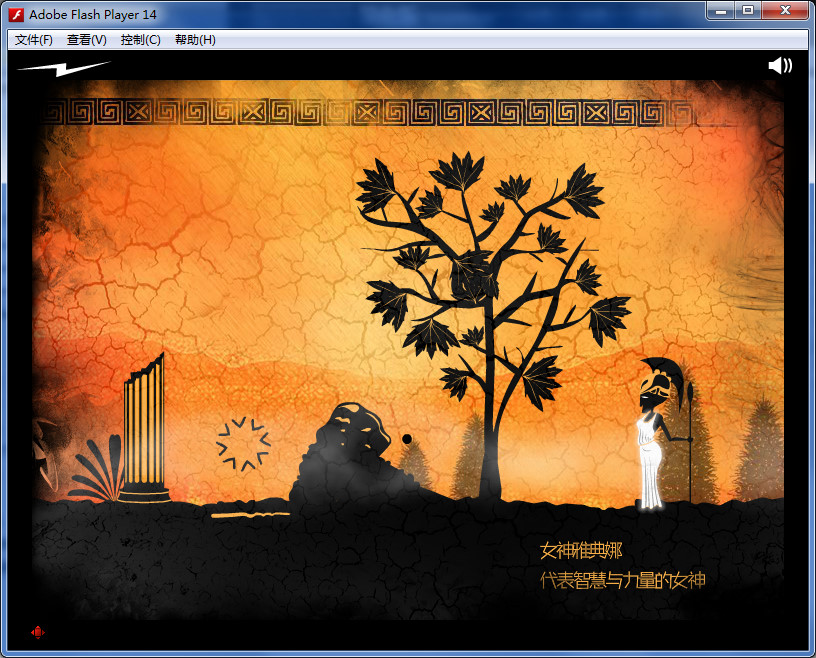816x658 pixels.
Task: Minimize the Flash Player window
Action: pyautogui.click(x=721, y=10)
